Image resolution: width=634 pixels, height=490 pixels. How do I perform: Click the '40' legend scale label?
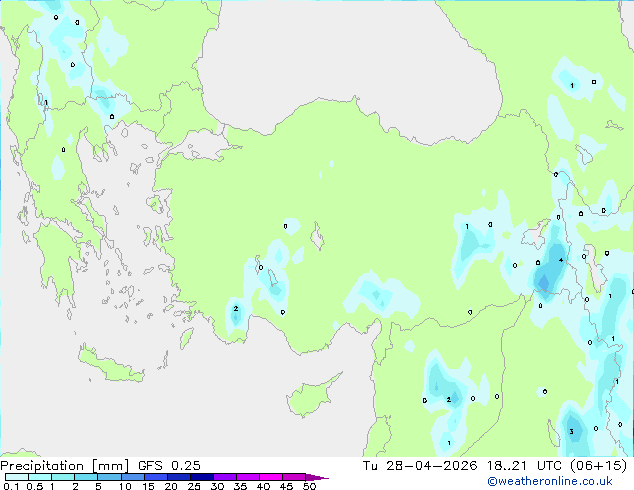pyautogui.click(x=263, y=486)
